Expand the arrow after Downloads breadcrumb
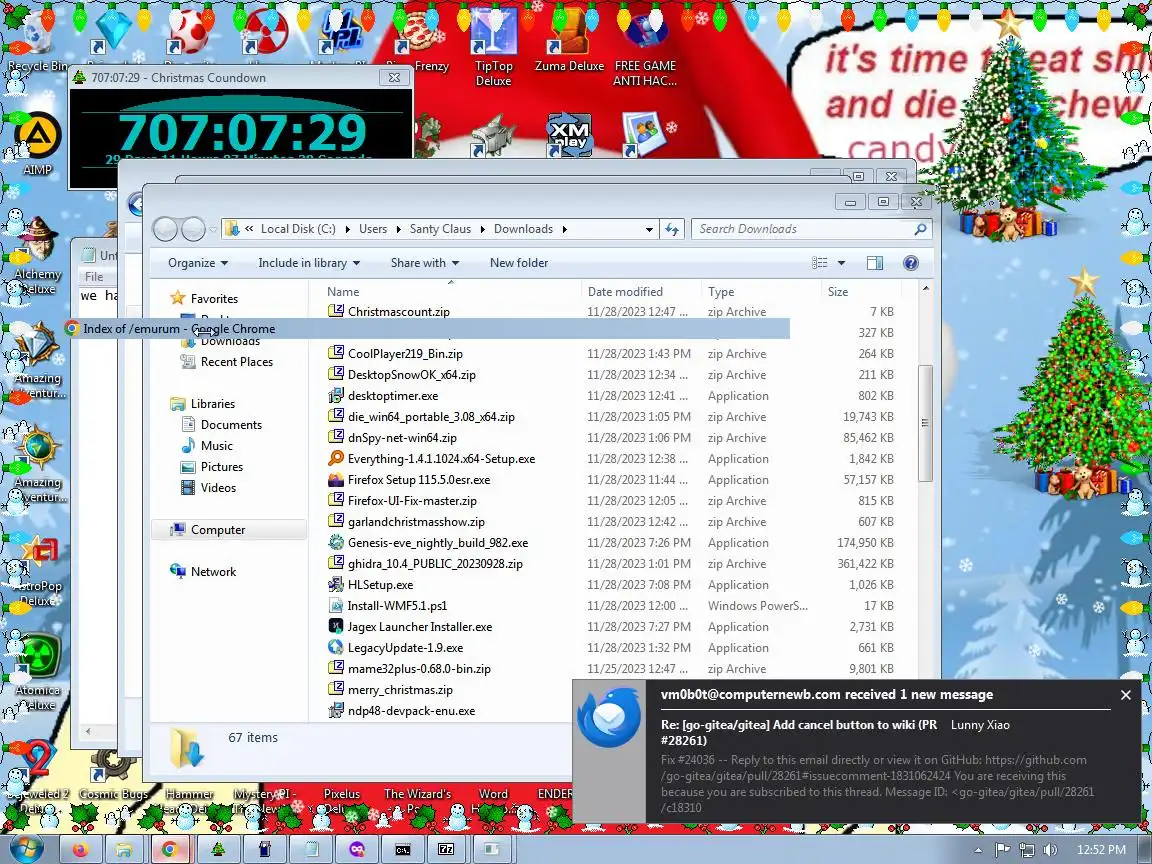 click(x=564, y=229)
